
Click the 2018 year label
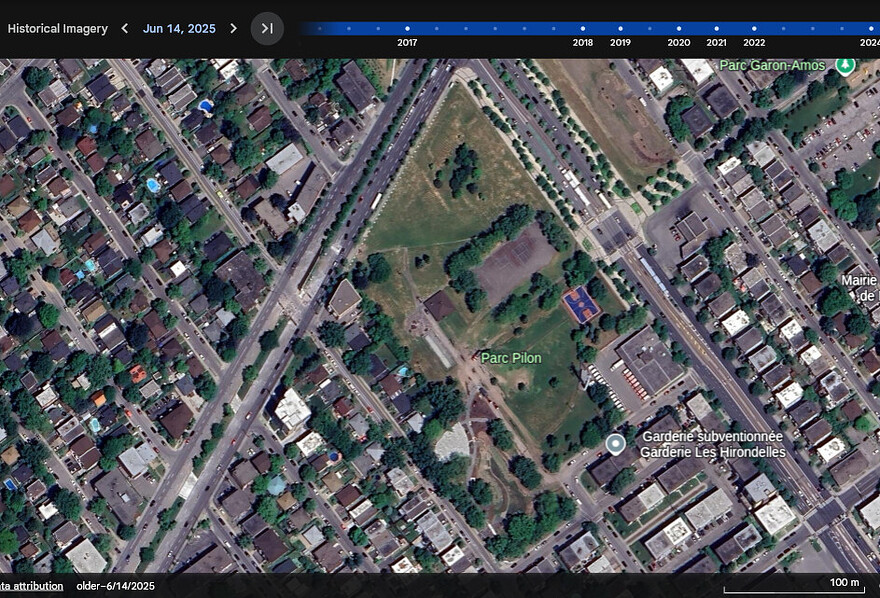583,43
